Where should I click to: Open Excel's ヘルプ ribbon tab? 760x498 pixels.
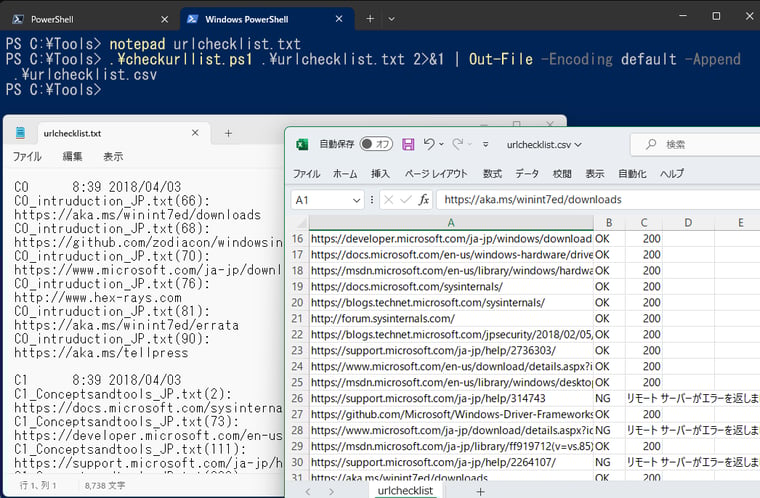[x=672, y=174]
